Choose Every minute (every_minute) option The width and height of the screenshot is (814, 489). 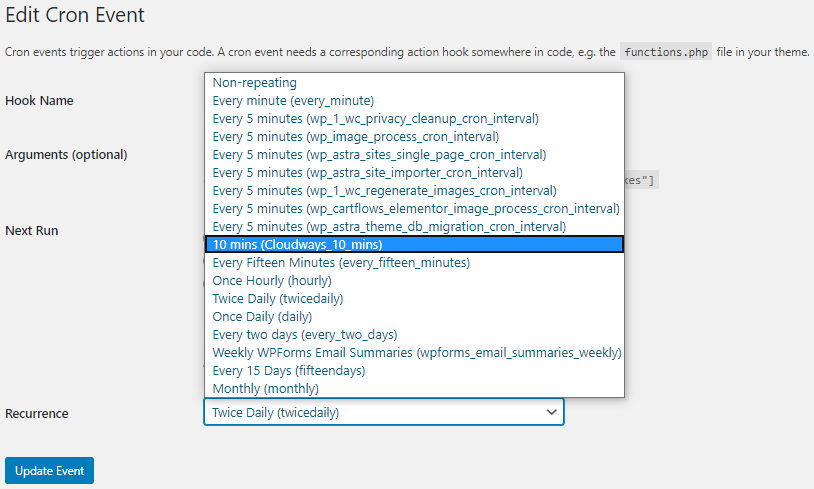point(293,101)
